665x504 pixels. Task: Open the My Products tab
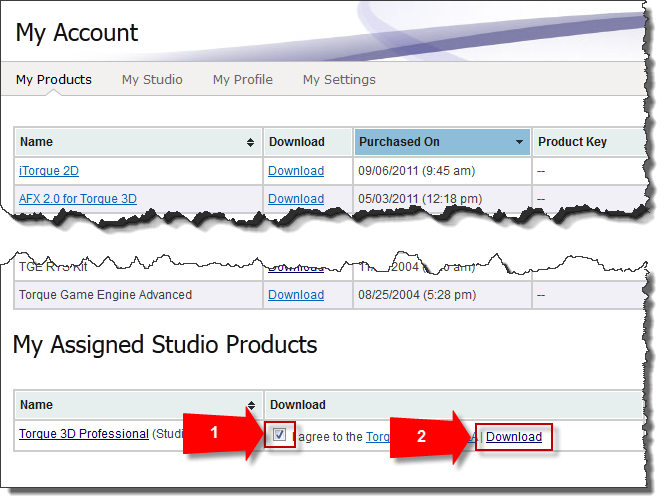pyautogui.click(x=54, y=79)
